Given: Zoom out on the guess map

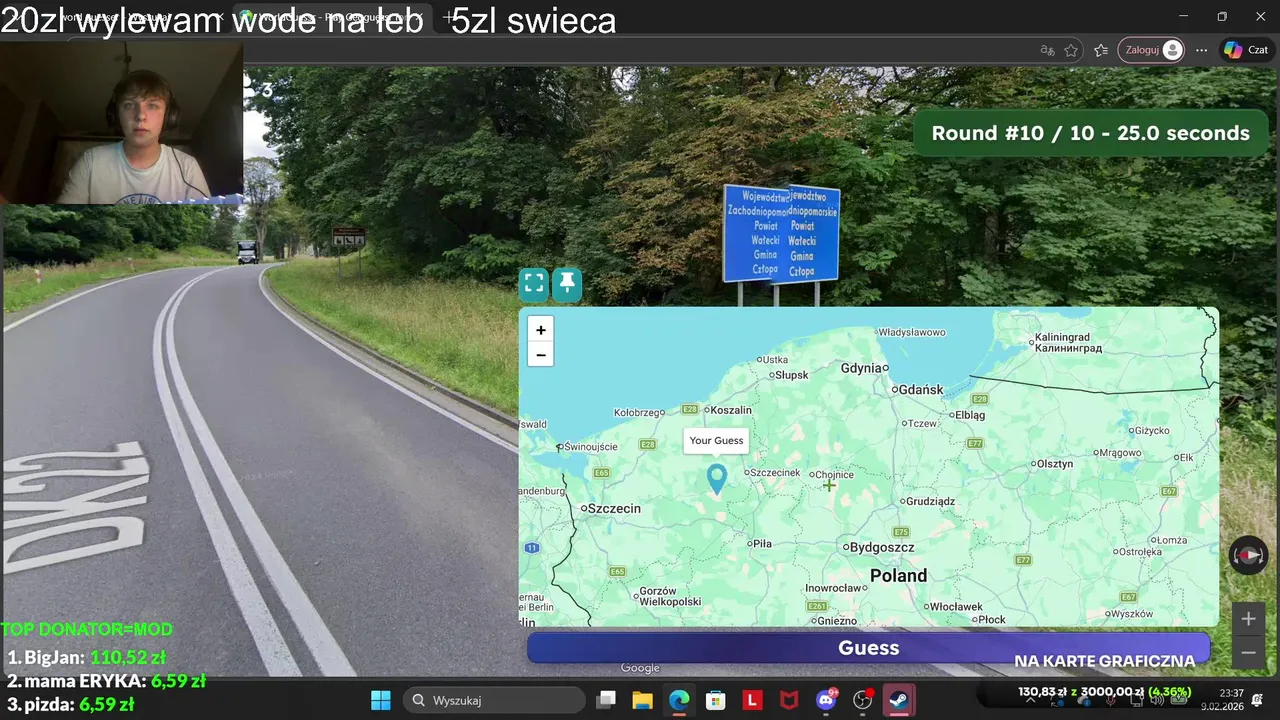Looking at the screenshot, I should [541, 355].
